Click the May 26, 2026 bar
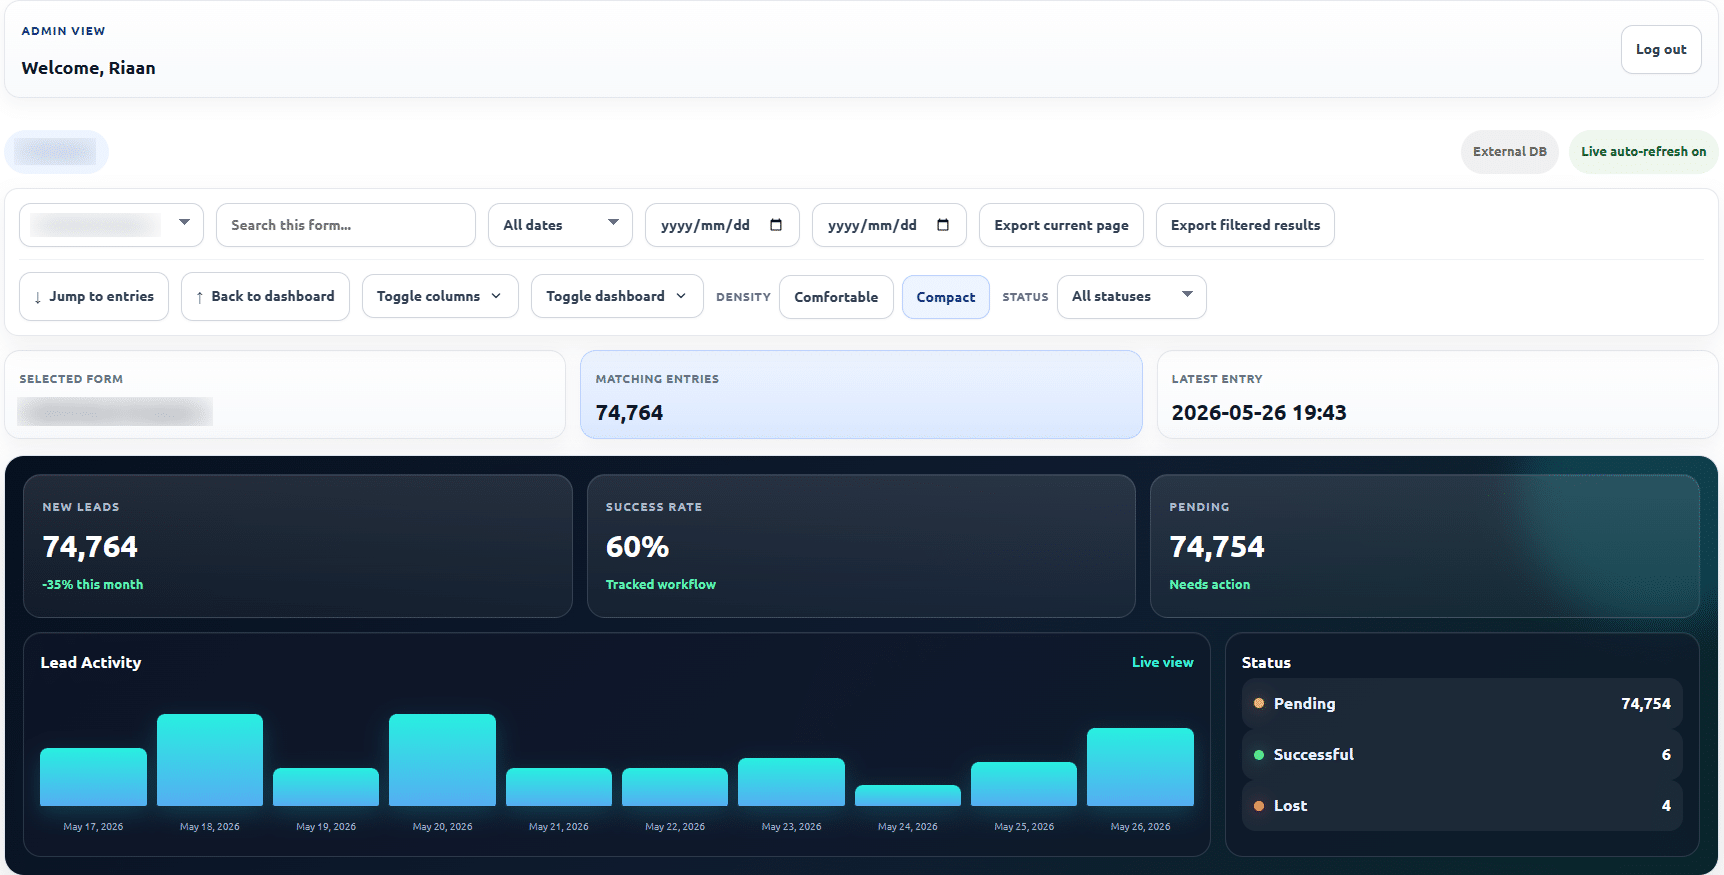The image size is (1724, 875). (x=1140, y=767)
